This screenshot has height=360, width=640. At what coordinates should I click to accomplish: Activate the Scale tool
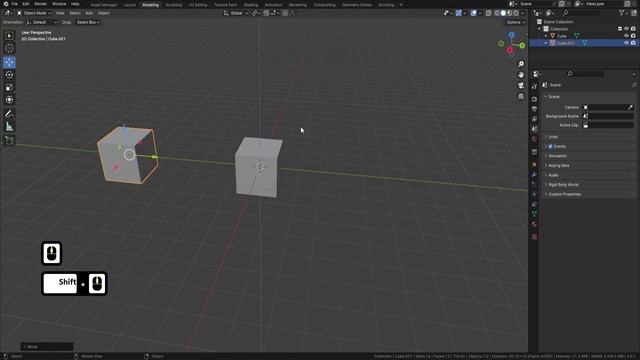[9, 87]
